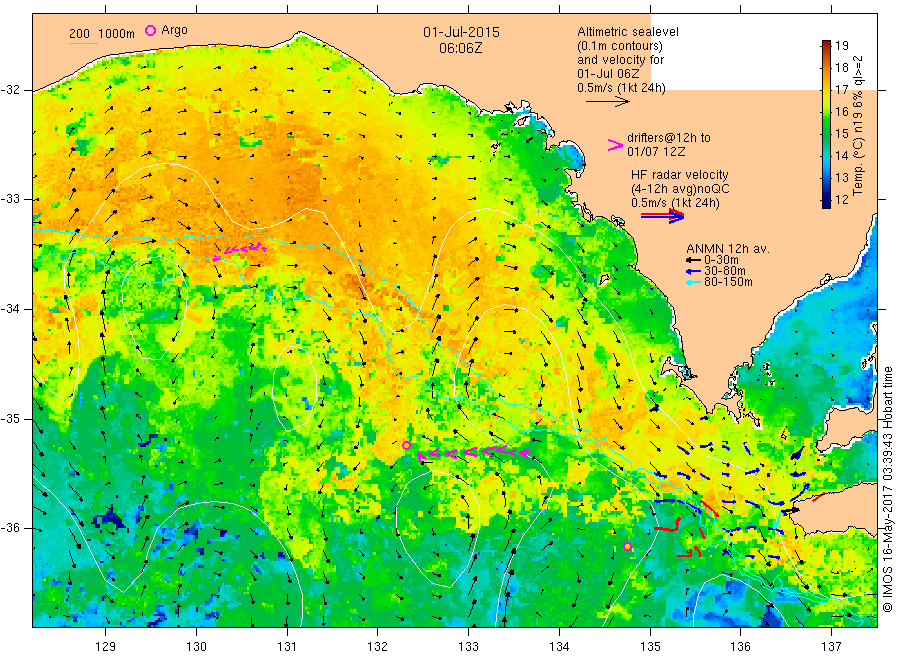Viewport: 900px width, 660px height.
Task: Click the '0-30m' depth label
Action: (x=721, y=261)
